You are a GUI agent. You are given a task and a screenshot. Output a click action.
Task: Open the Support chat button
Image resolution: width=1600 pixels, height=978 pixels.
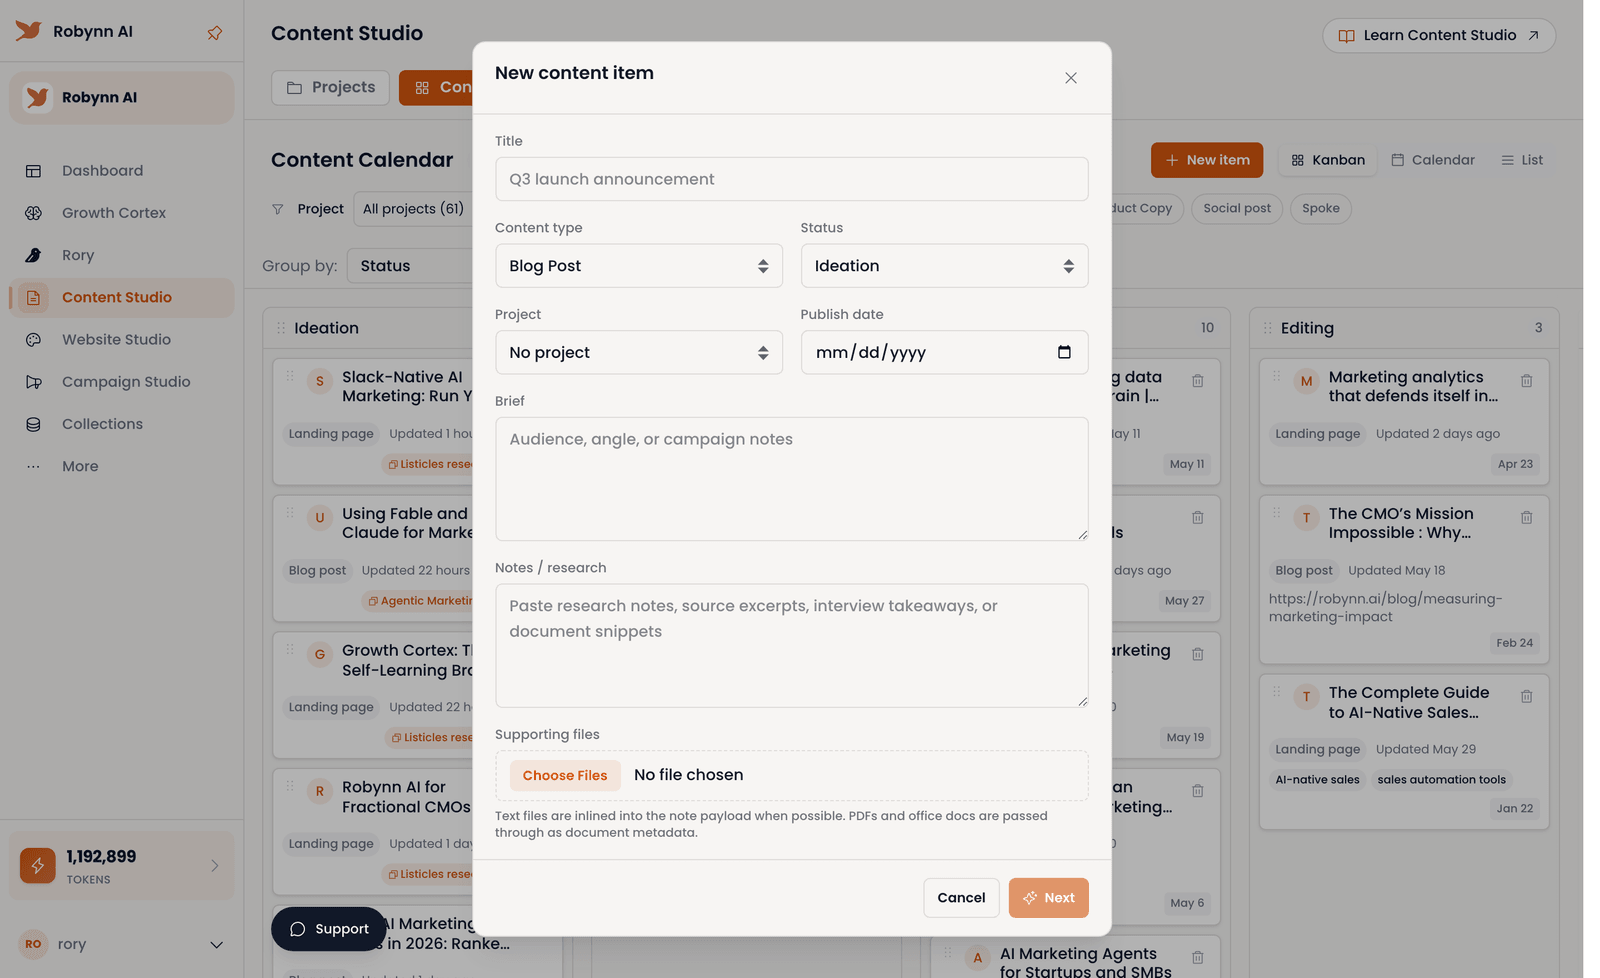tap(329, 929)
